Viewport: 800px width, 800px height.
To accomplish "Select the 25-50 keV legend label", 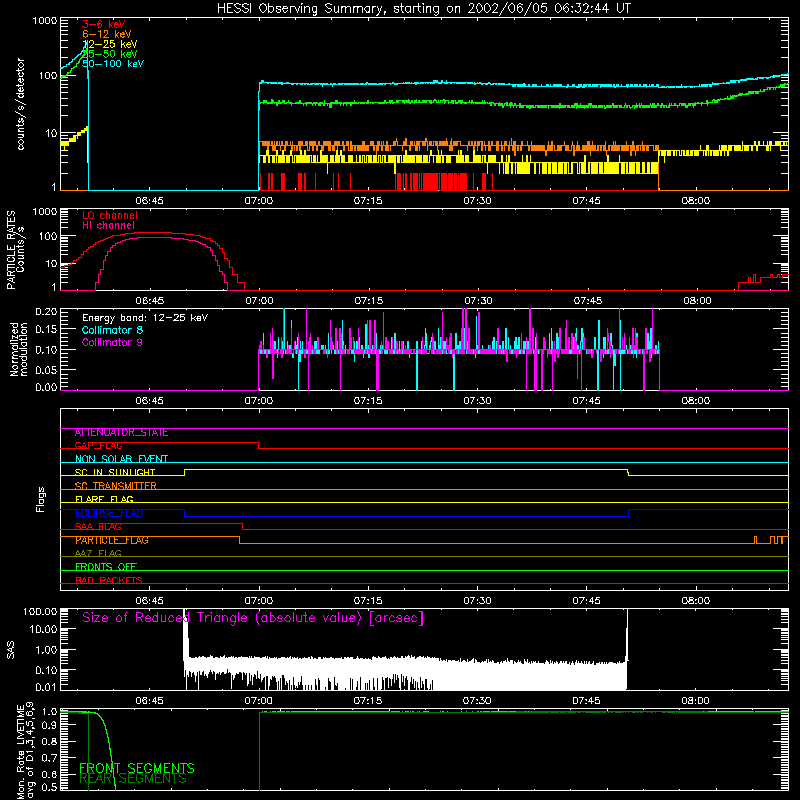I will click(x=110, y=54).
